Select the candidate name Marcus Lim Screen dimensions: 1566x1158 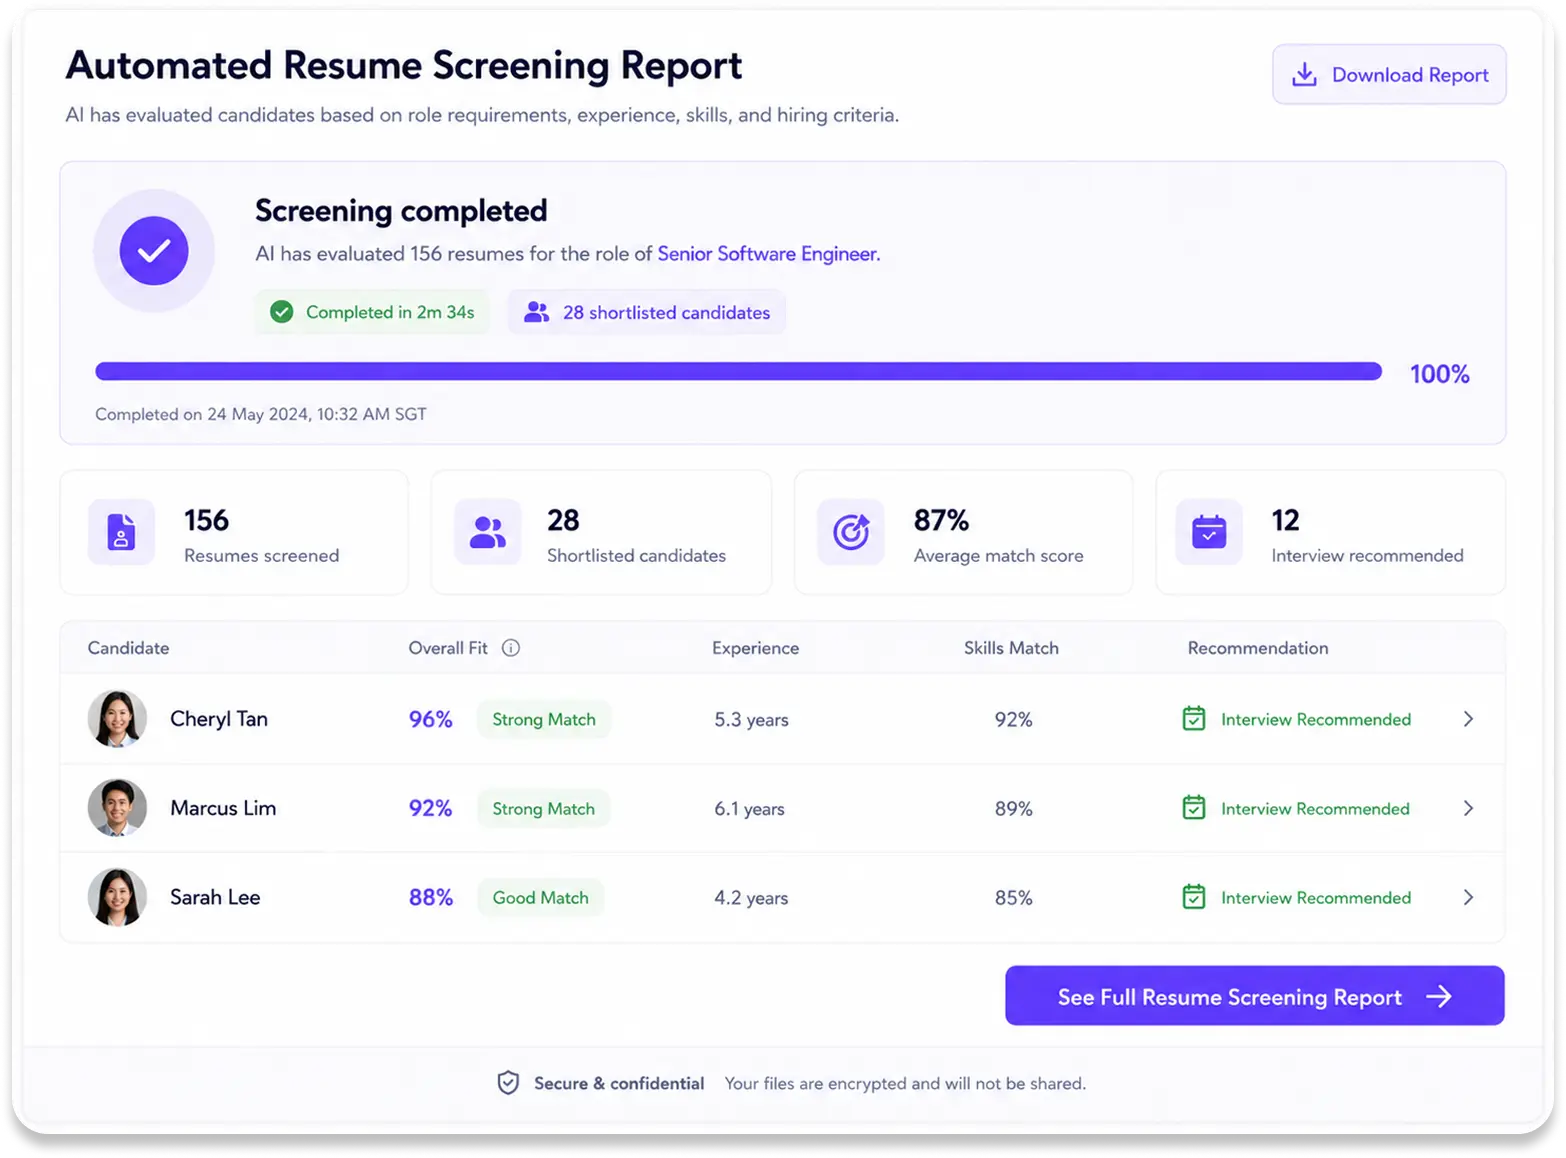223,808
